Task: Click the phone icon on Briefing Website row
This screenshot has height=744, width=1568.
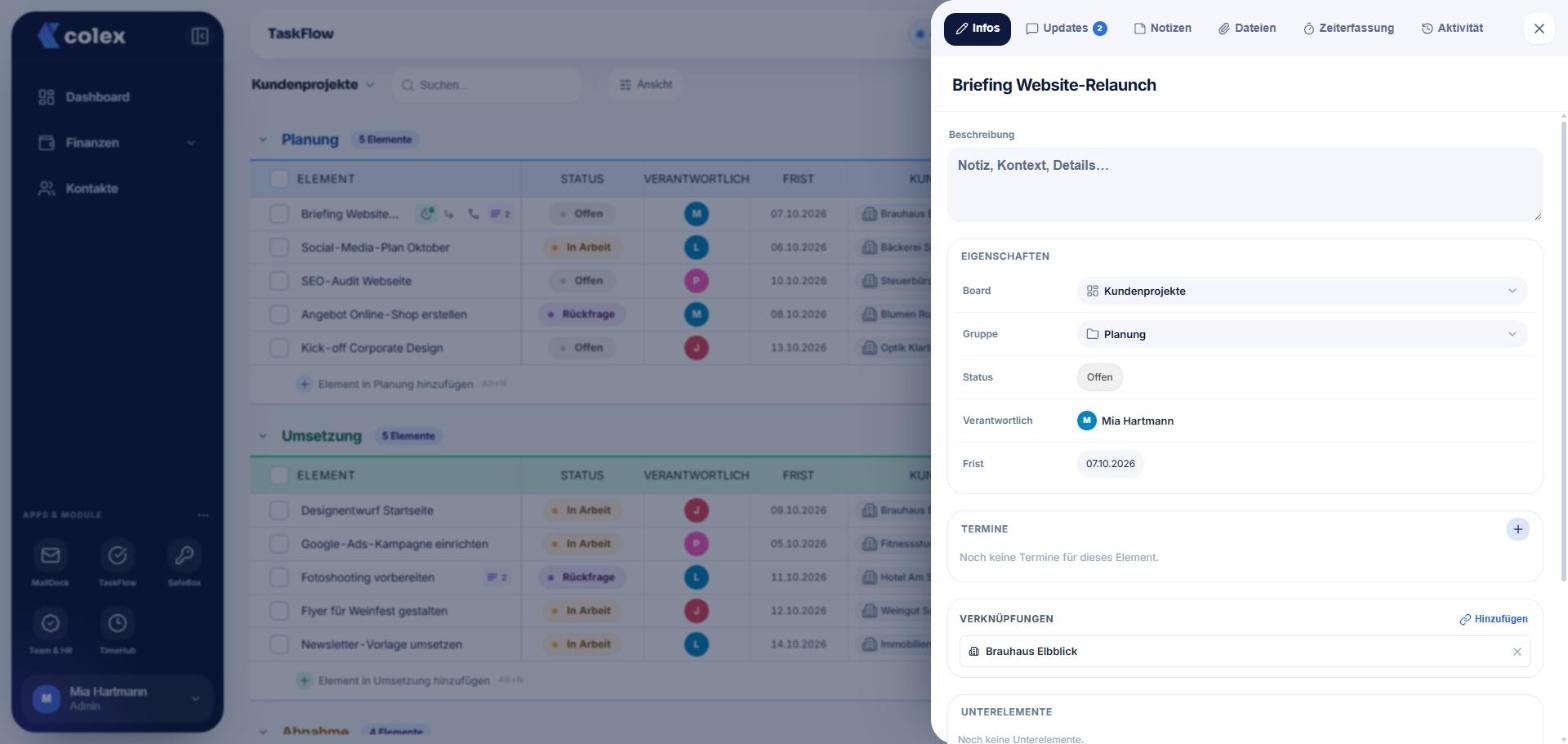Action: click(473, 214)
